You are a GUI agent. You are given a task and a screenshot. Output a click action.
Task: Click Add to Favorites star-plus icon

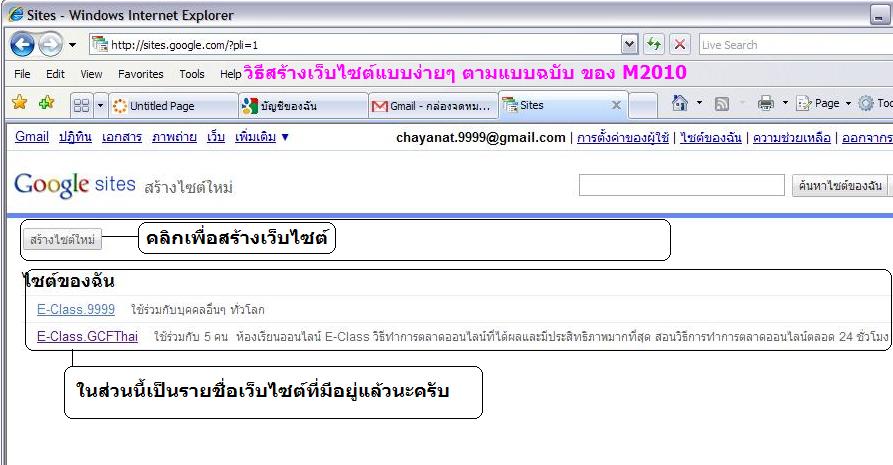(x=46, y=103)
